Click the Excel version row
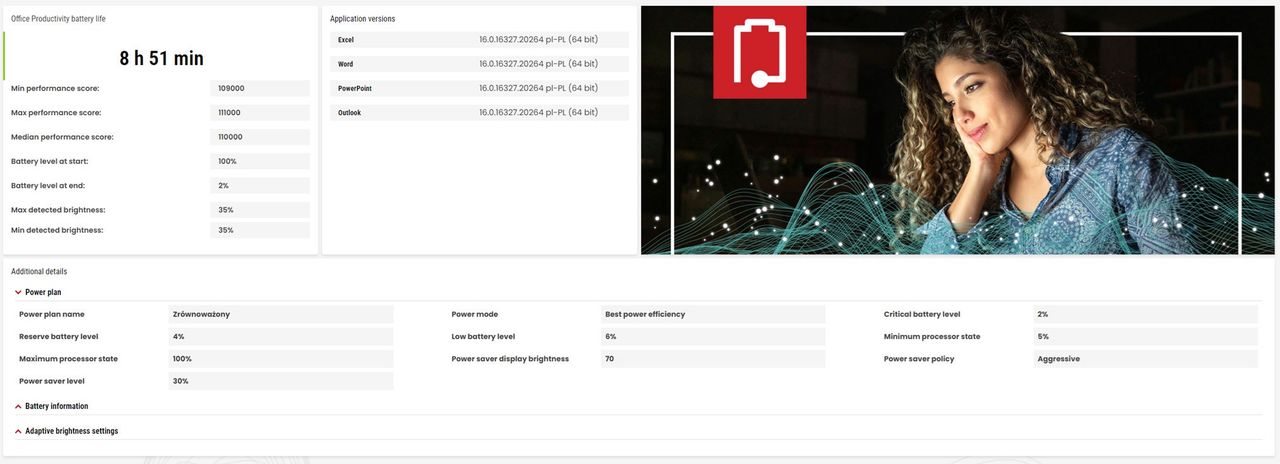Screen dimensions: 1280x464 tap(480, 40)
